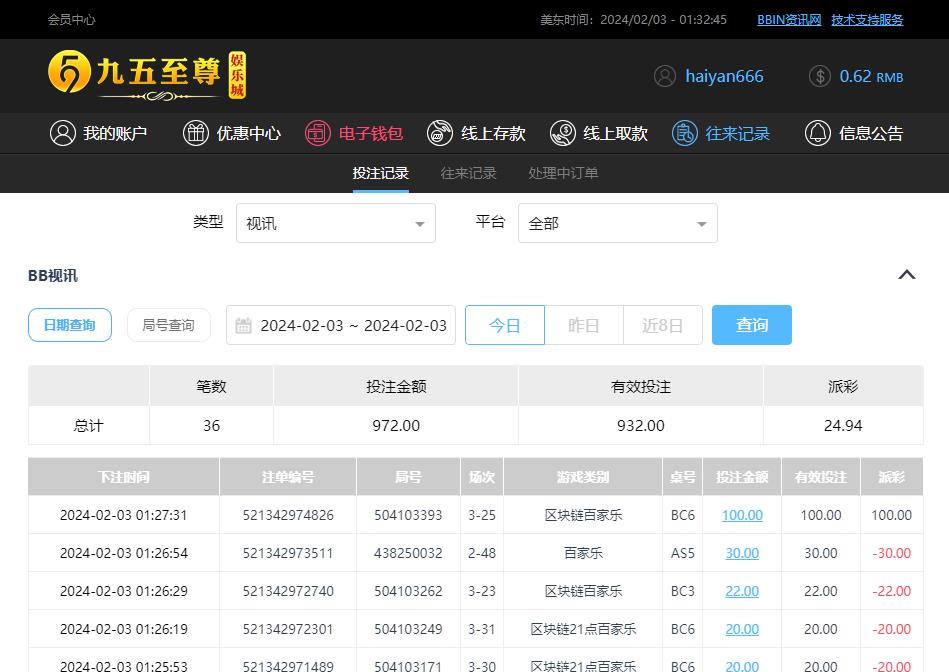Click the 我的账户 person icon

[63, 133]
